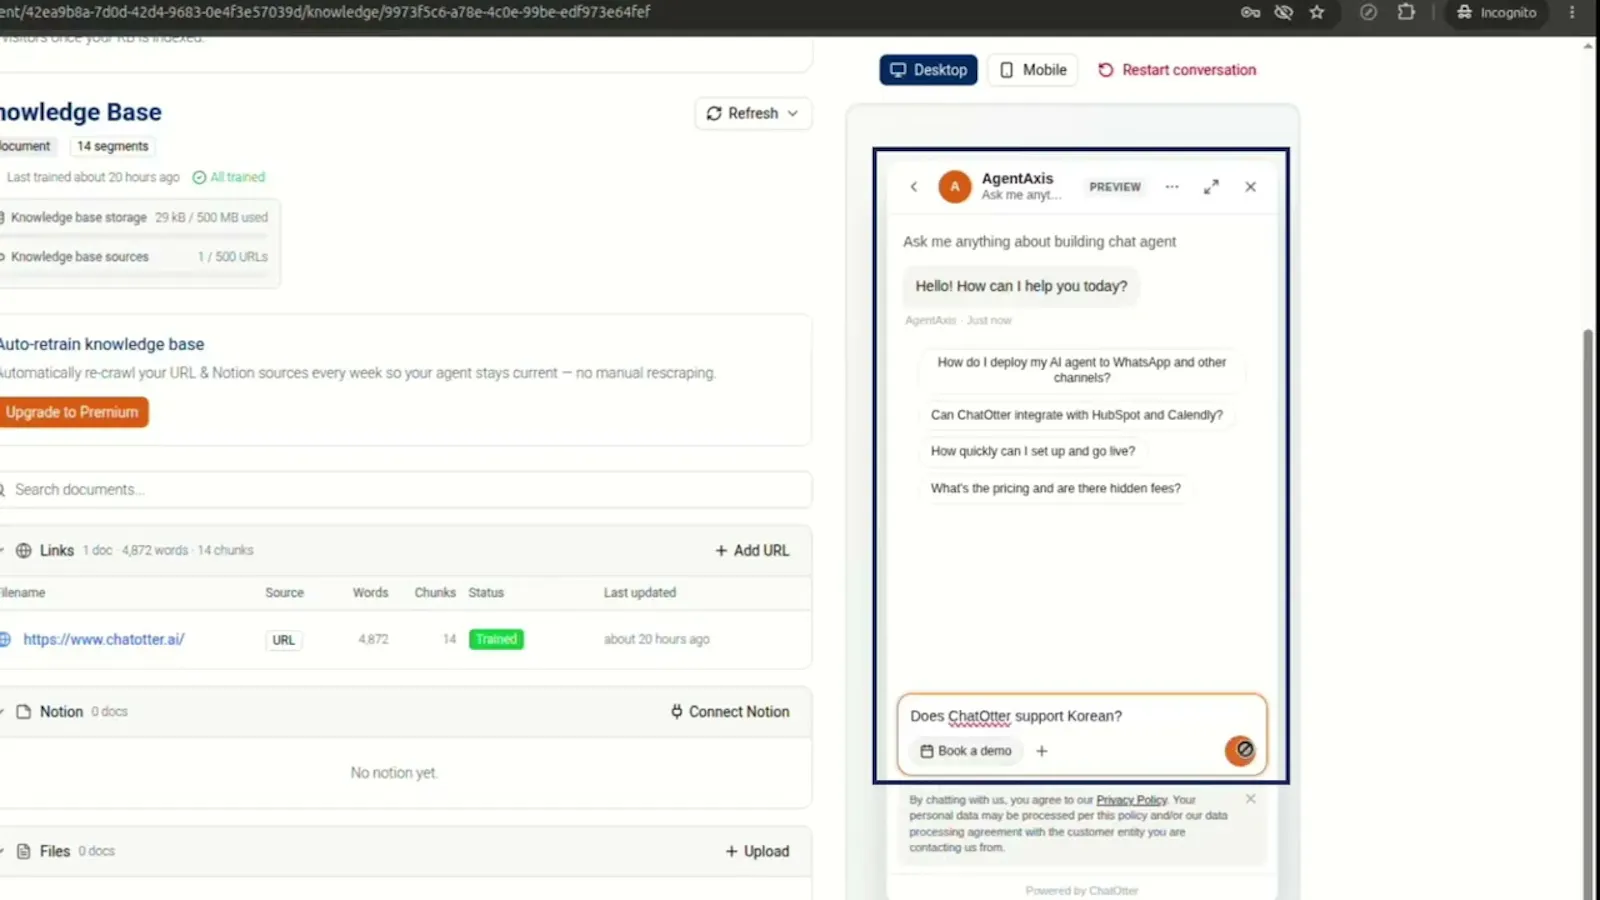This screenshot has width=1600, height=900.
Task: Click the AgentAxis avatar icon
Action: (x=954, y=186)
